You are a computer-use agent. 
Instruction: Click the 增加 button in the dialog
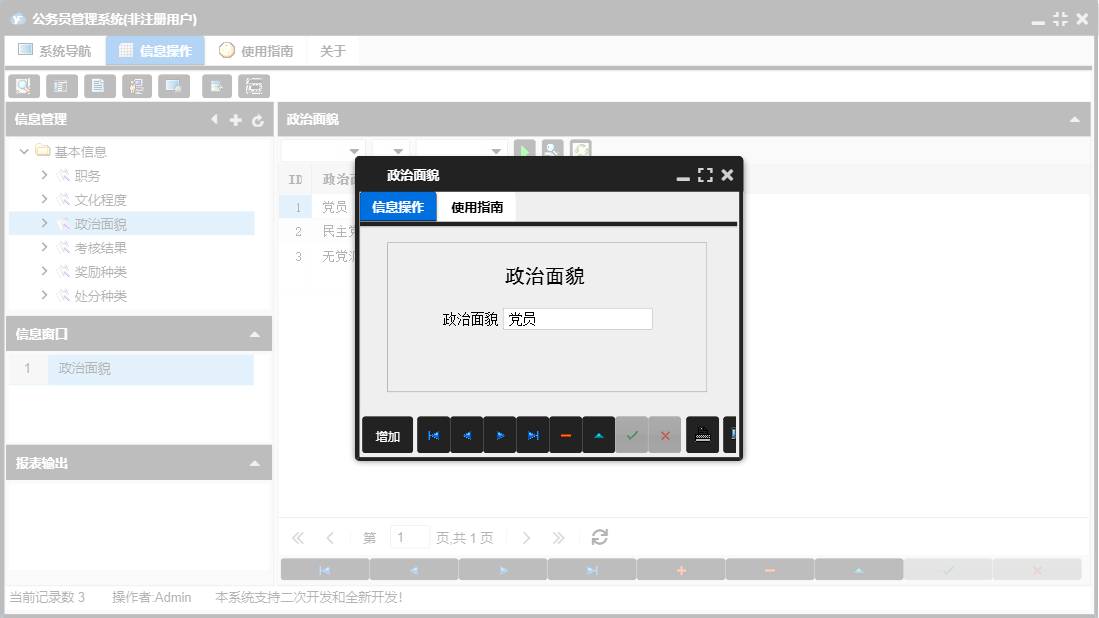(387, 434)
